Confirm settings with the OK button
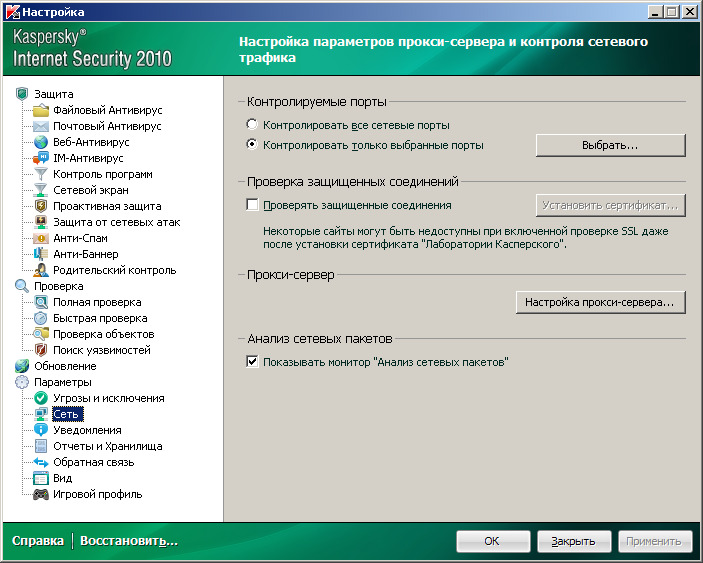703x563 pixels. (x=493, y=541)
